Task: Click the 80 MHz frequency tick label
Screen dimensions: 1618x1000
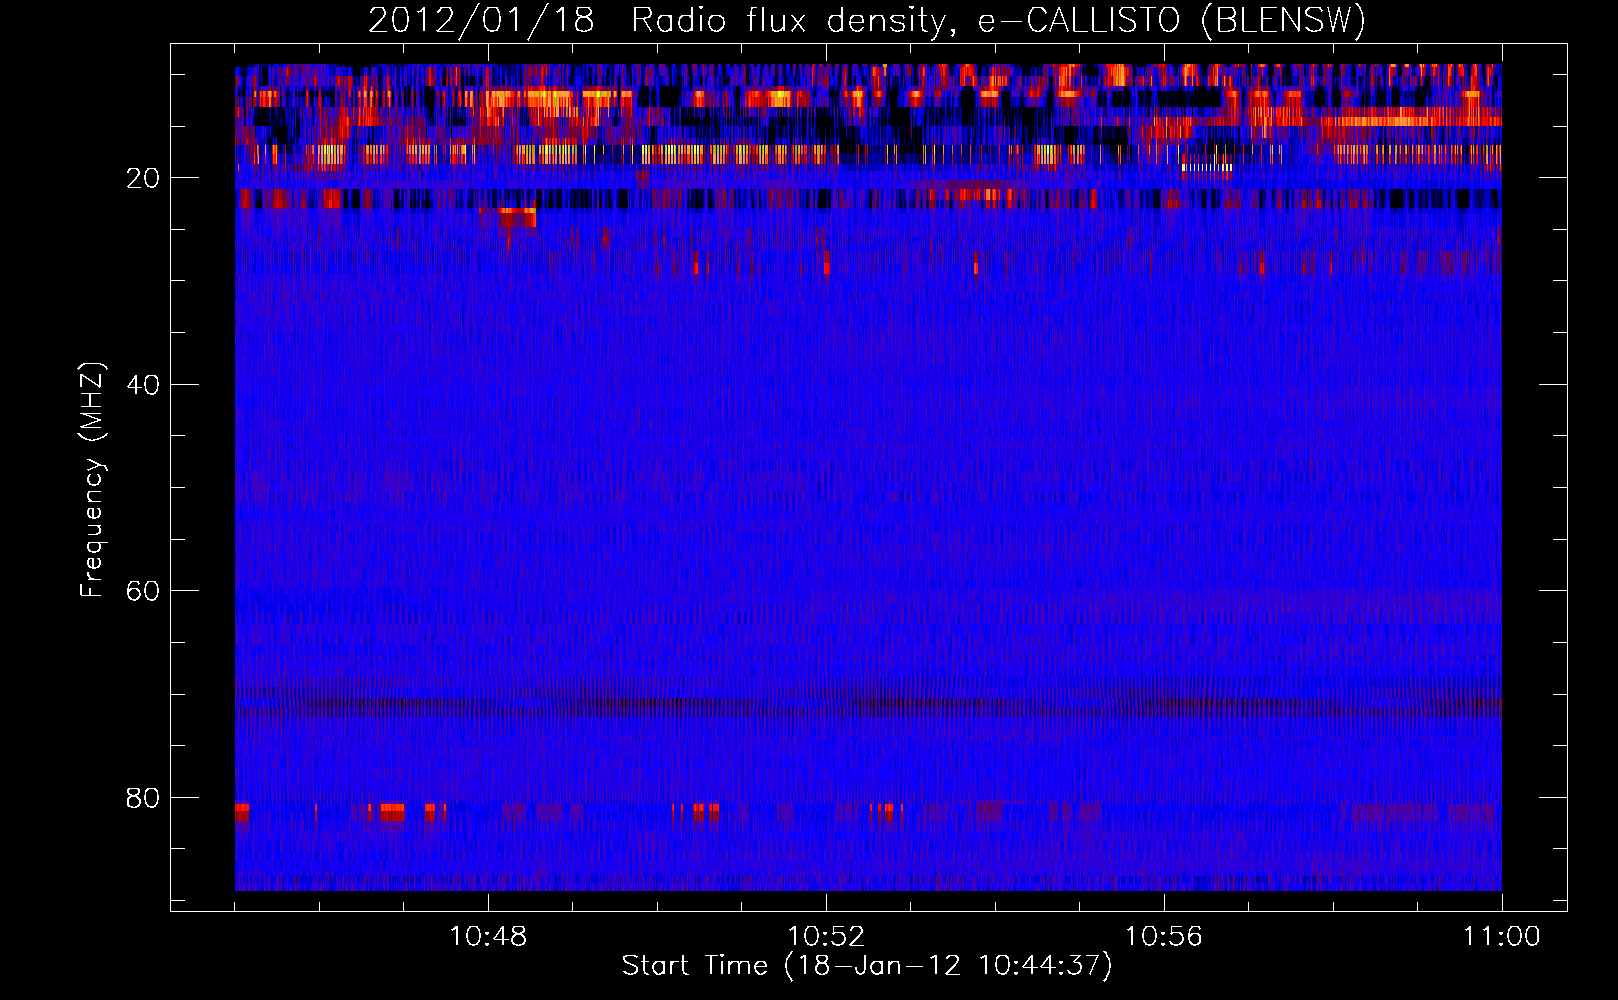Action: coord(143,798)
